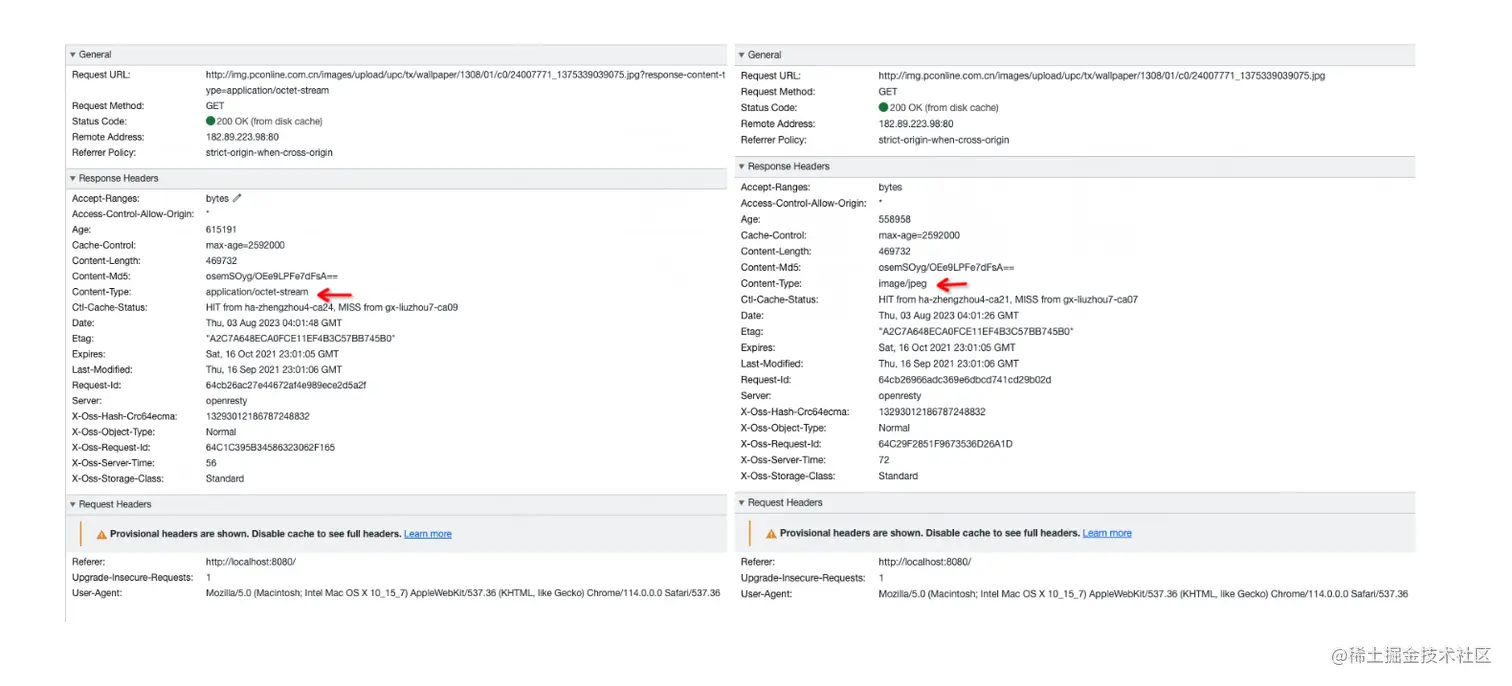Open the Learn more link in the right panel
This screenshot has width=1512, height=686.
click(x=1107, y=533)
